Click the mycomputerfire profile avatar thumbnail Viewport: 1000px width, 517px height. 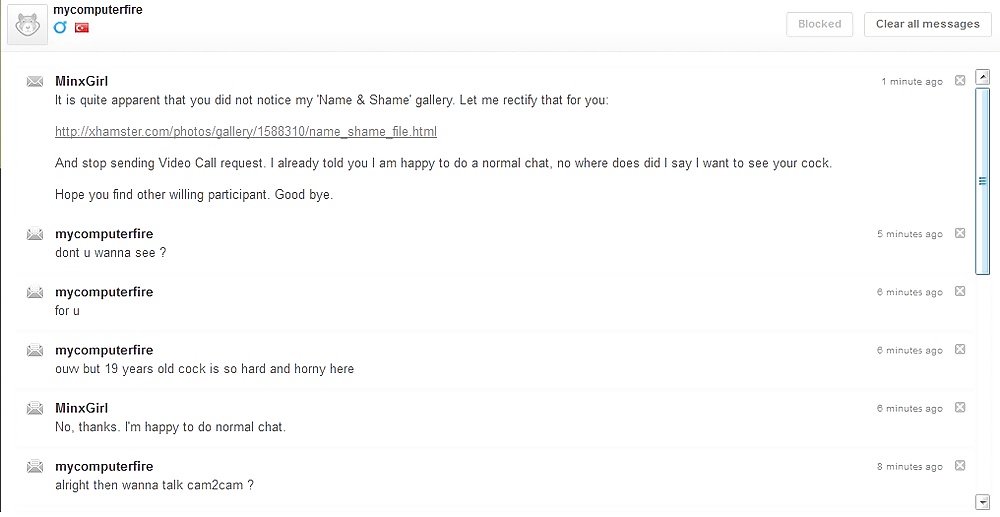coord(27,25)
